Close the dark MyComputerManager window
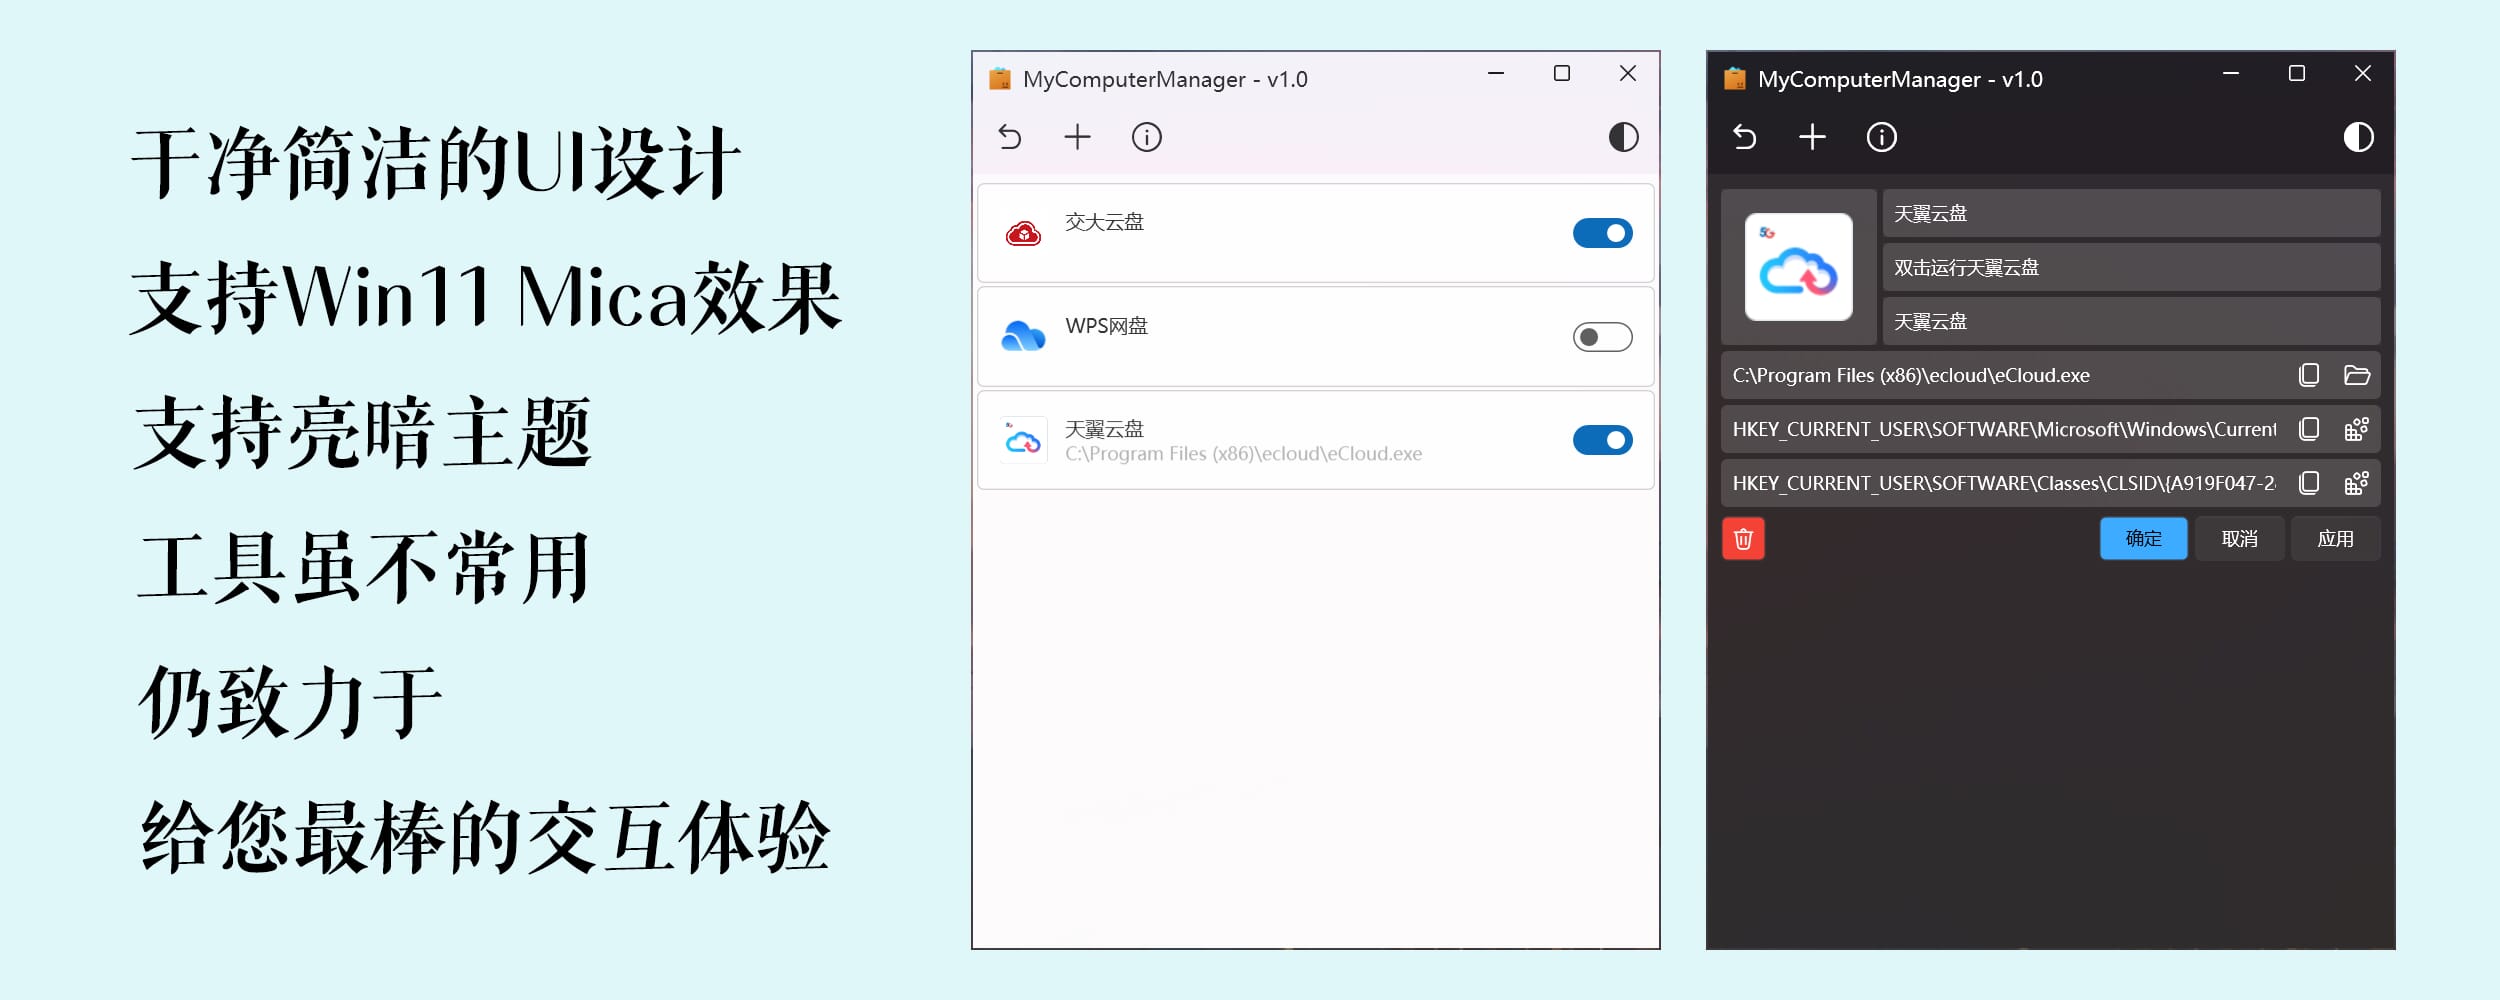The height and width of the screenshot is (1000, 2500). tap(2363, 73)
